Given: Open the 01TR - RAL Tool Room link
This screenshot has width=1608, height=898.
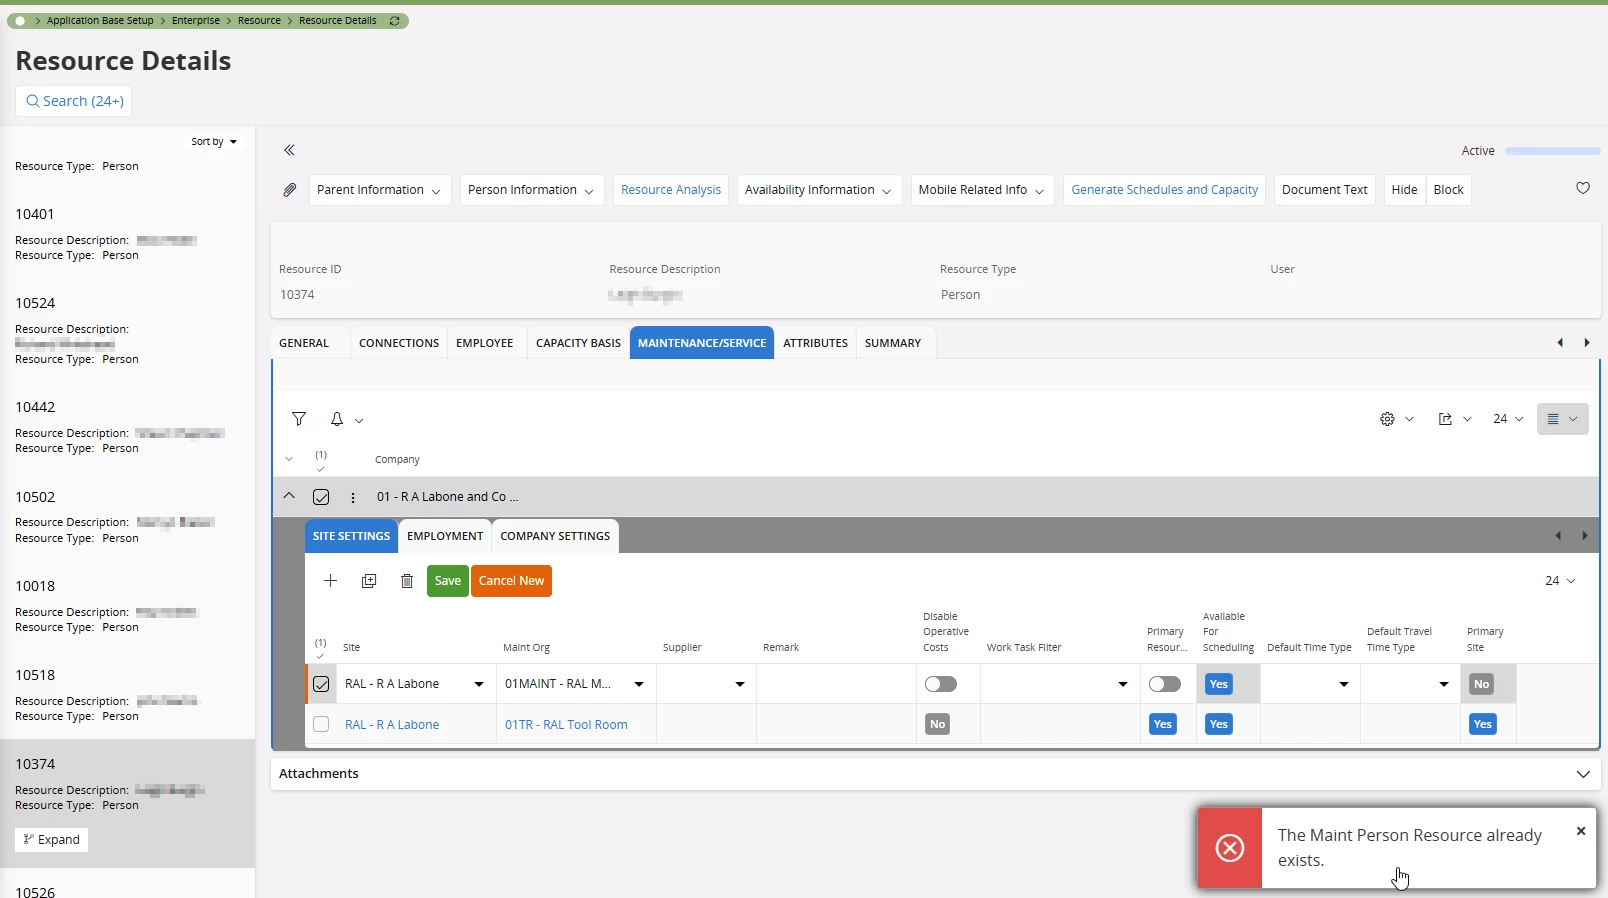Looking at the screenshot, I should coord(566,725).
